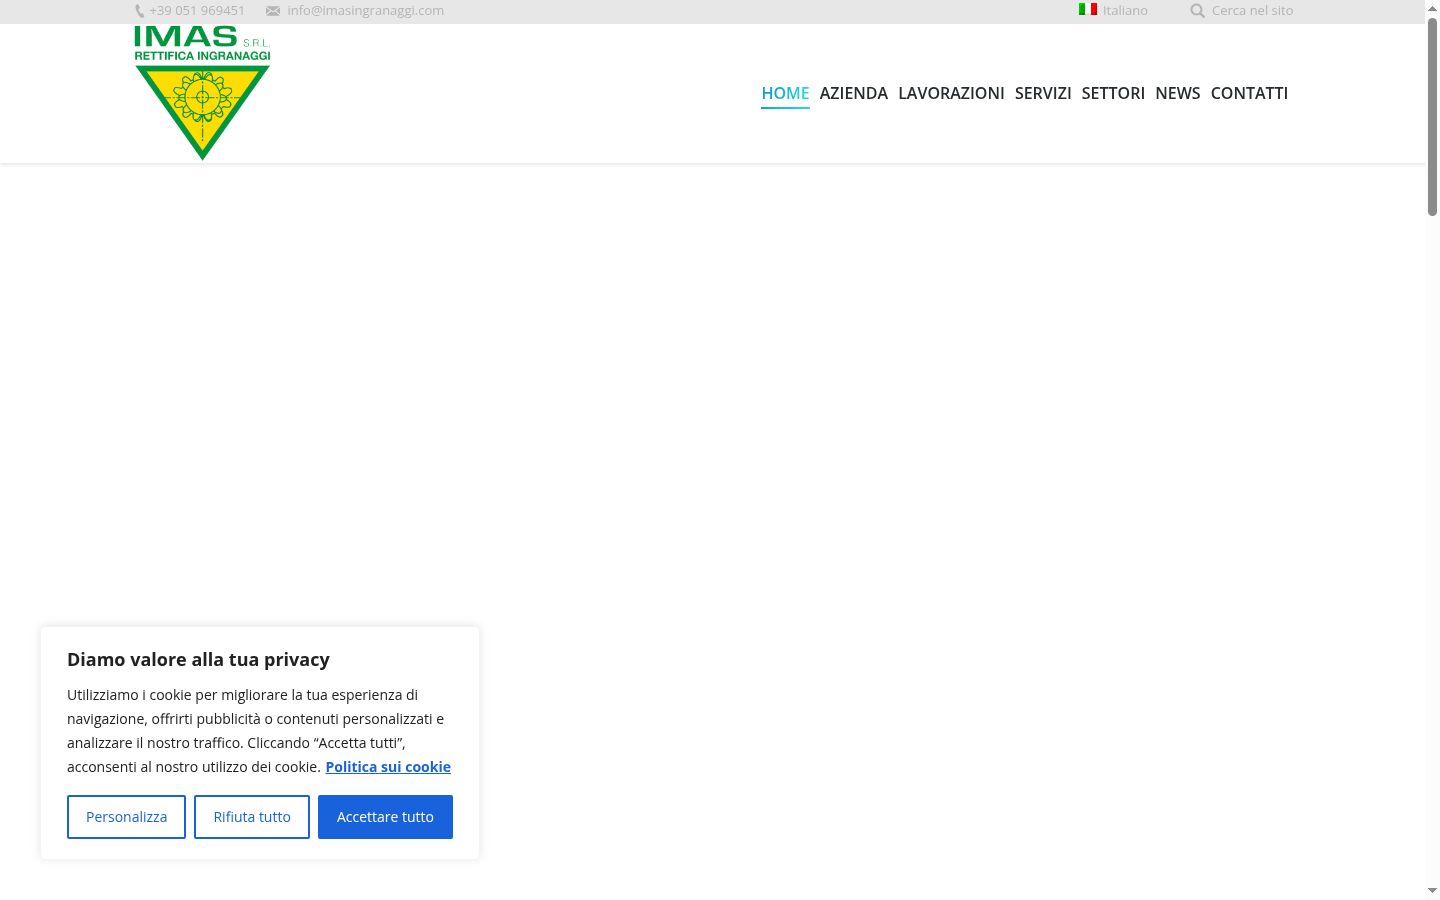
Task: Click Rifiuta tutto to reject cookies
Action: [x=252, y=817]
